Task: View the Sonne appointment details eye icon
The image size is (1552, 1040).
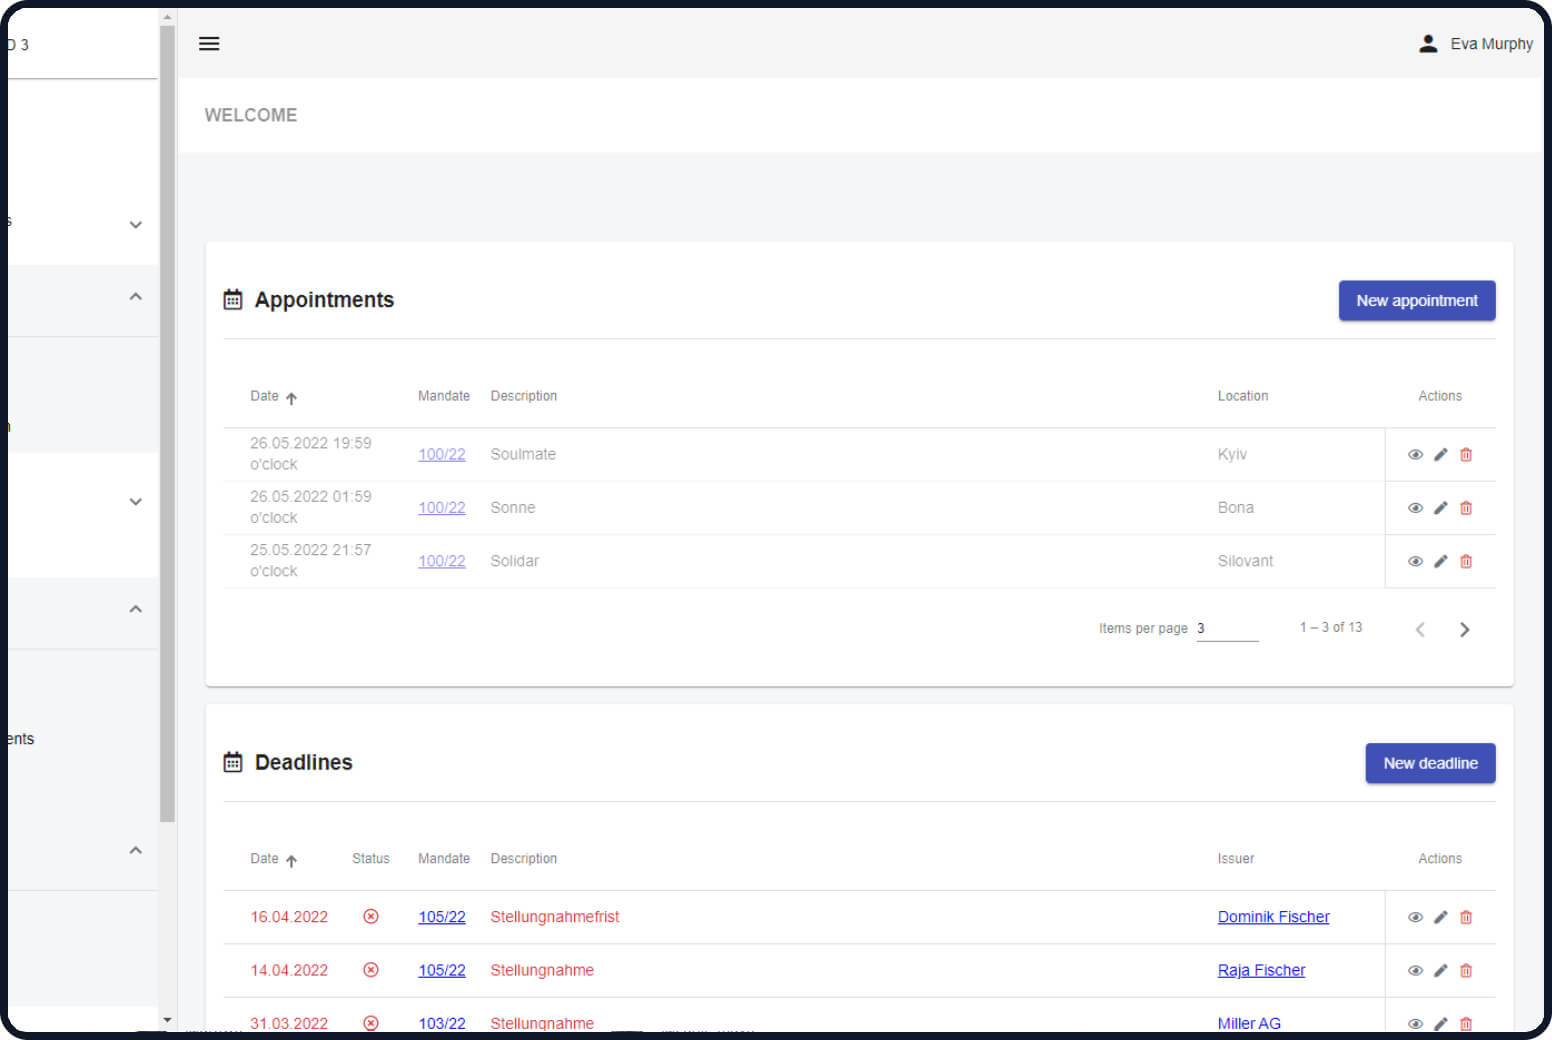Action: pyautogui.click(x=1415, y=508)
